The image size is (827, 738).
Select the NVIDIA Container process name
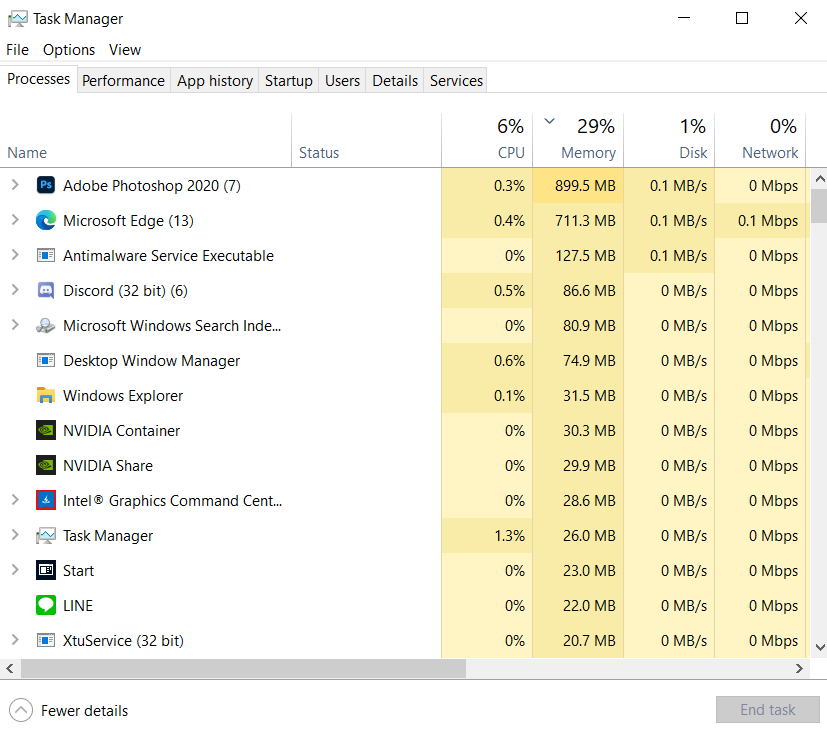pos(121,430)
